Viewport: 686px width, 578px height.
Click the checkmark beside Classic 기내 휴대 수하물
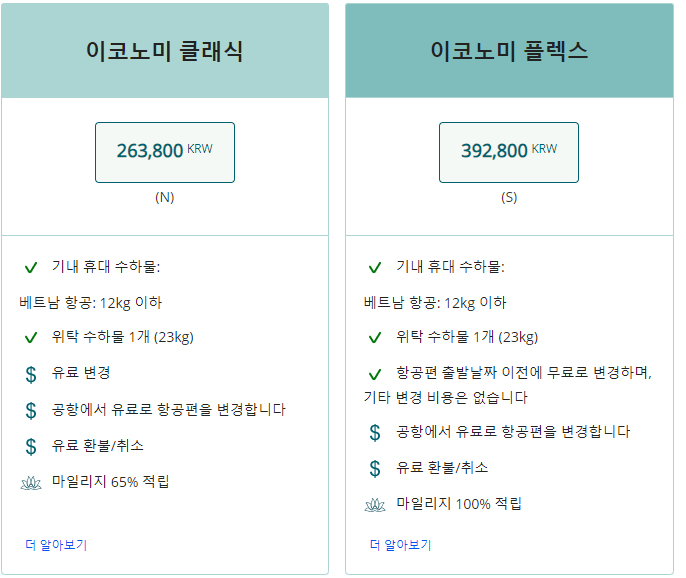point(31,267)
